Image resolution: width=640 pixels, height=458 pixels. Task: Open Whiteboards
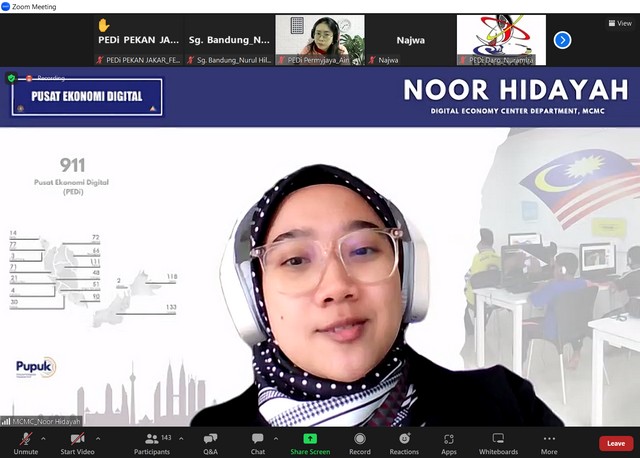point(498,441)
